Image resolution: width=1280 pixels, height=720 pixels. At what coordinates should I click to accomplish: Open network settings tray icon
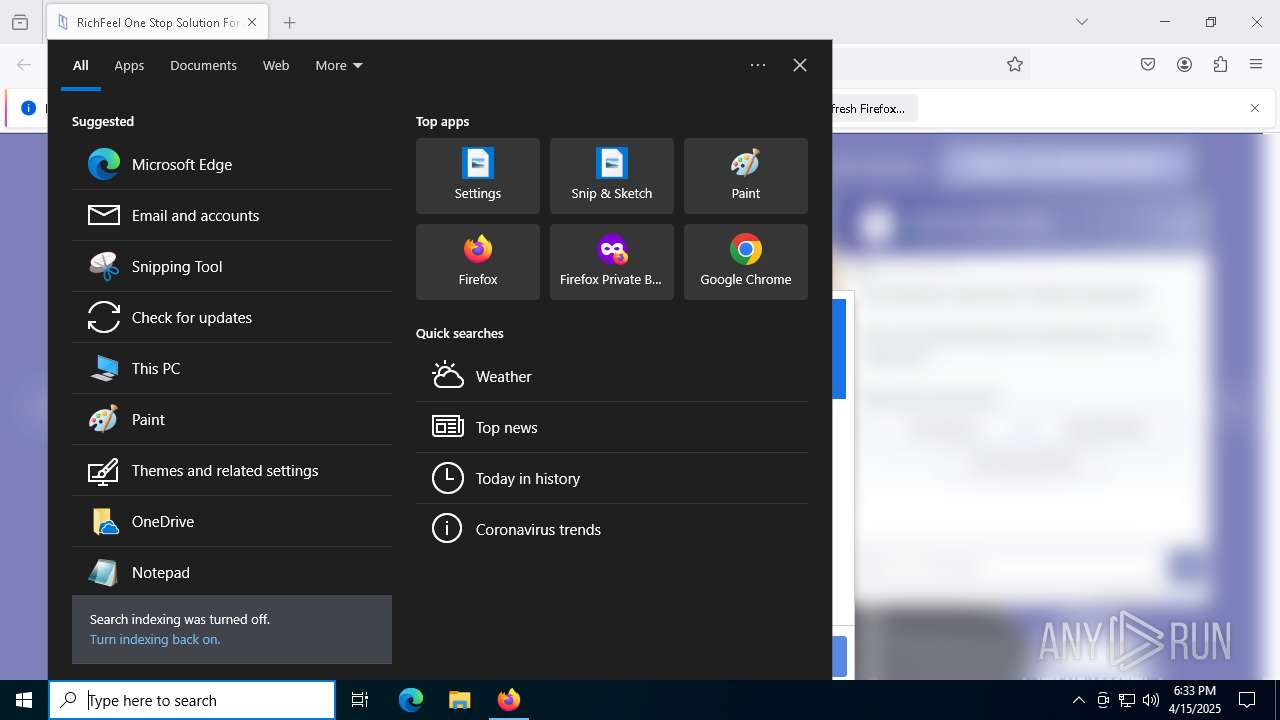[x=1127, y=700]
